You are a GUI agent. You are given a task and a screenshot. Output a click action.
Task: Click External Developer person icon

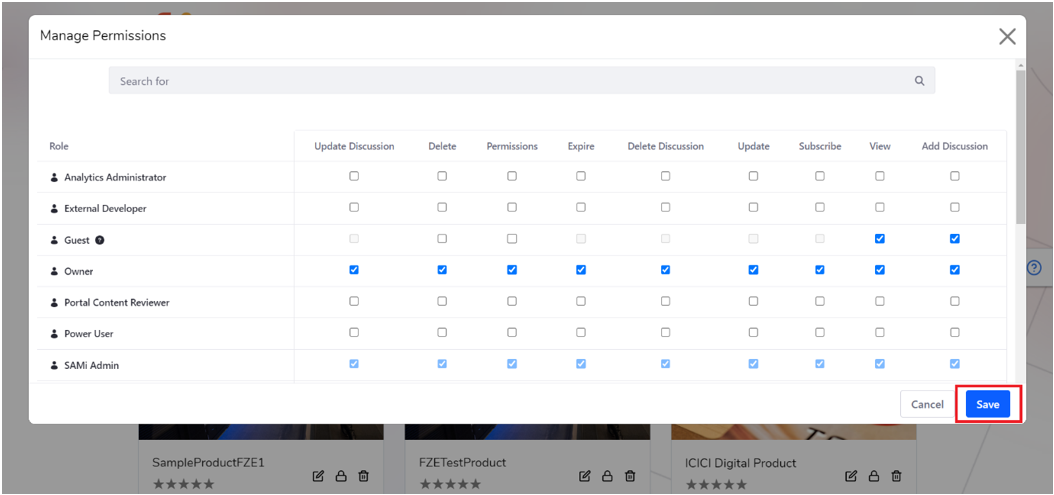(54, 208)
